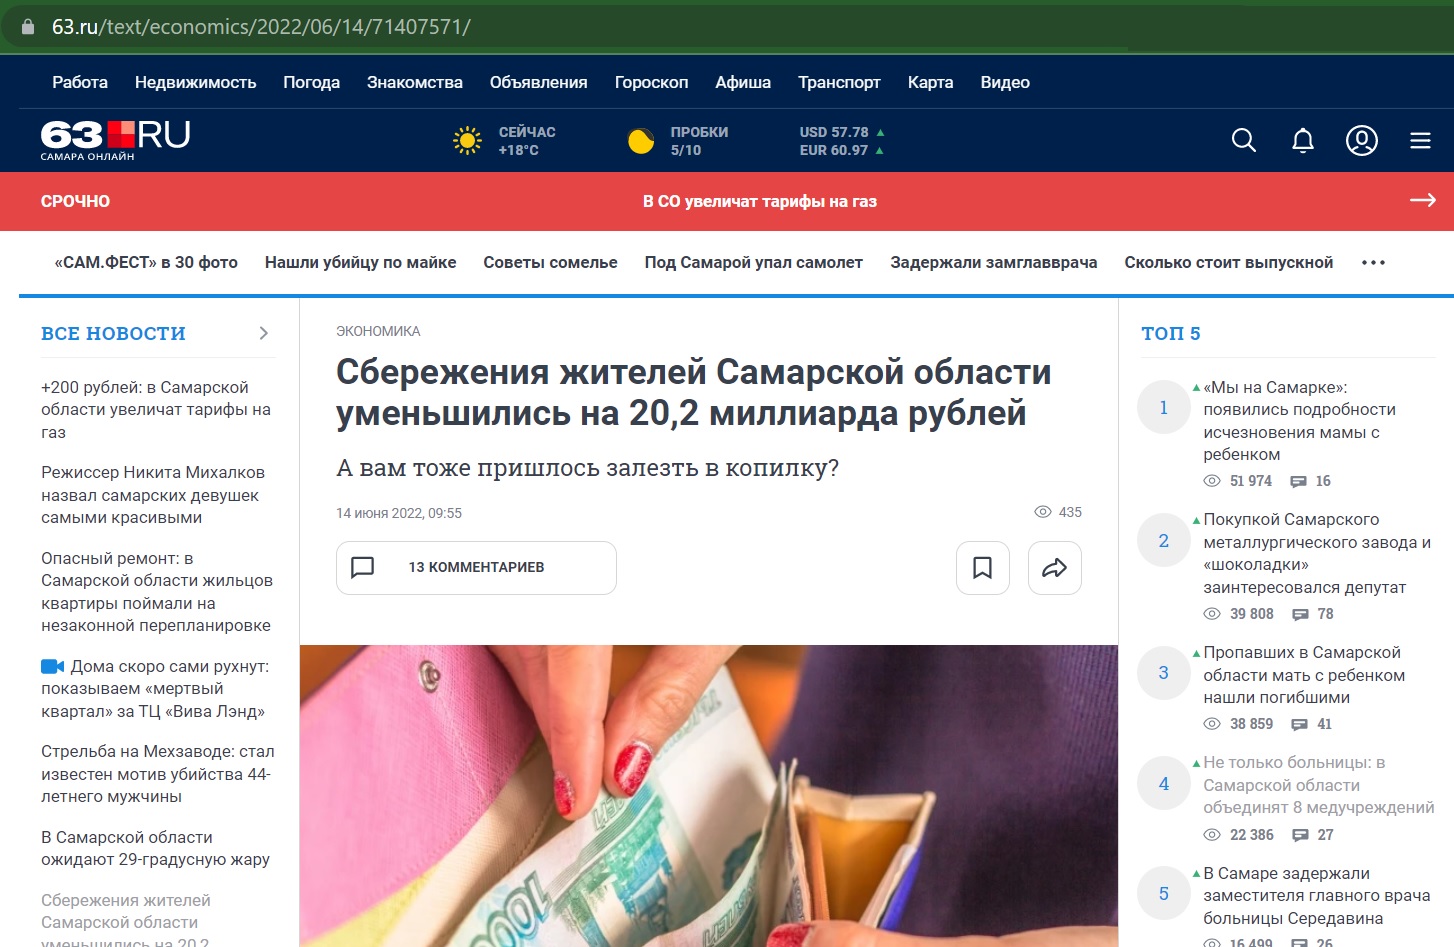The width and height of the screenshot is (1454, 947).
Task: Click the traffic jam indicator icon
Action: (641, 141)
